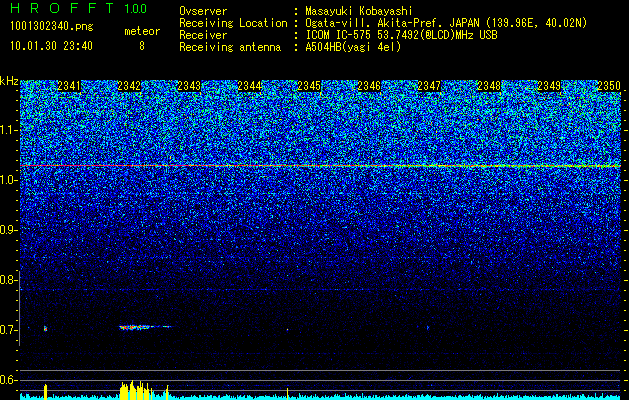Click the time marker 2350
This screenshot has width=629, height=400.
(609, 86)
